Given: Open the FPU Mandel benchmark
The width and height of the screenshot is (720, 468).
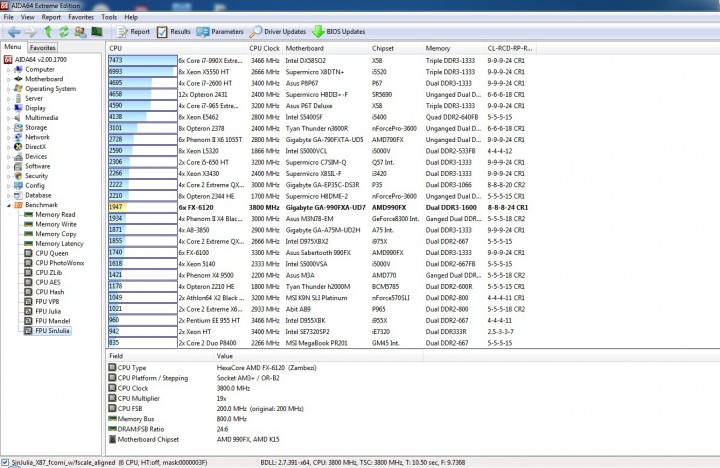Looking at the screenshot, I should [47, 321].
